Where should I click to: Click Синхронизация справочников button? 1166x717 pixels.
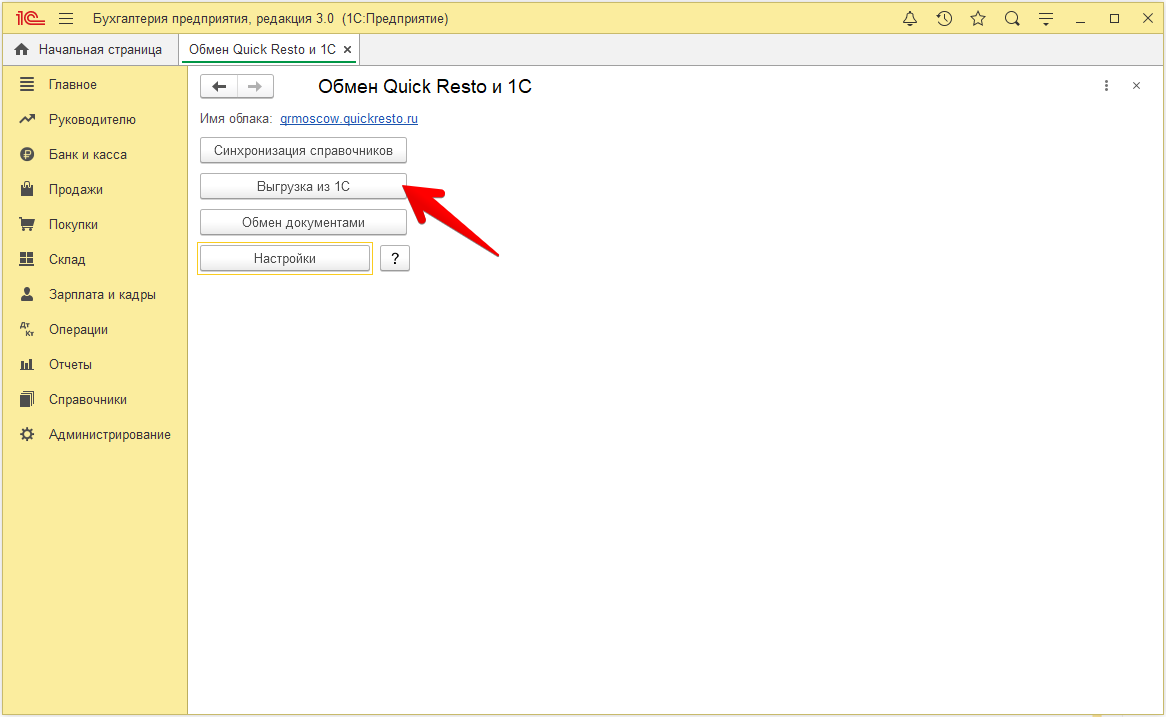303,150
